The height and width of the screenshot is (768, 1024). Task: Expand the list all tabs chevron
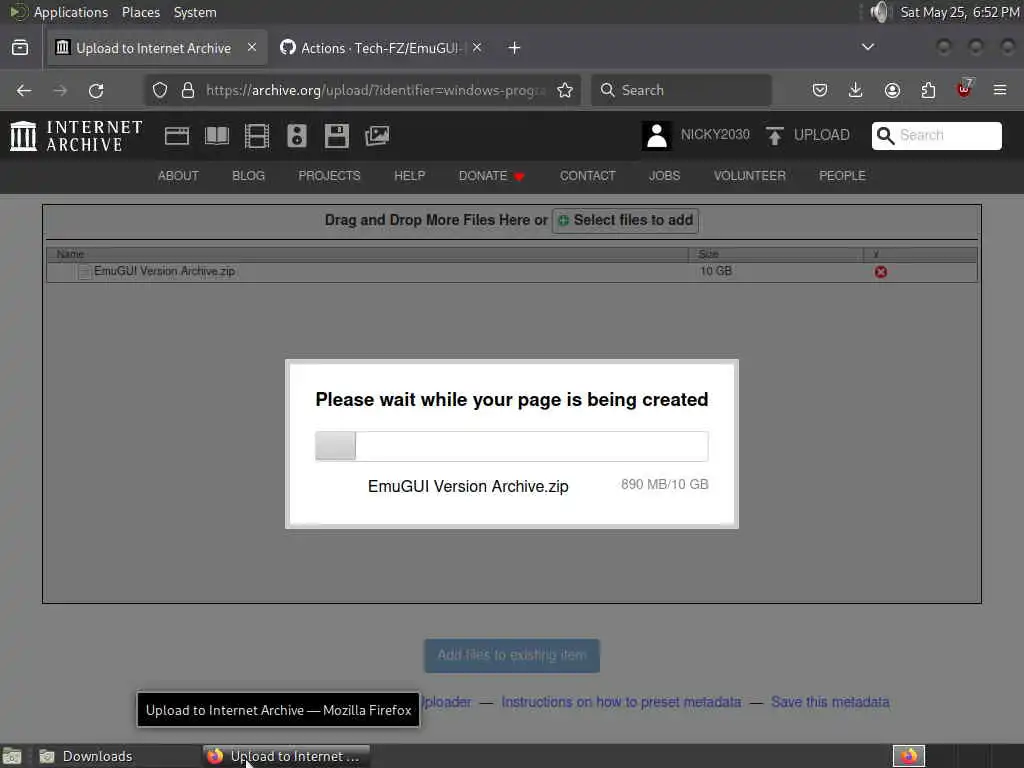tap(868, 47)
